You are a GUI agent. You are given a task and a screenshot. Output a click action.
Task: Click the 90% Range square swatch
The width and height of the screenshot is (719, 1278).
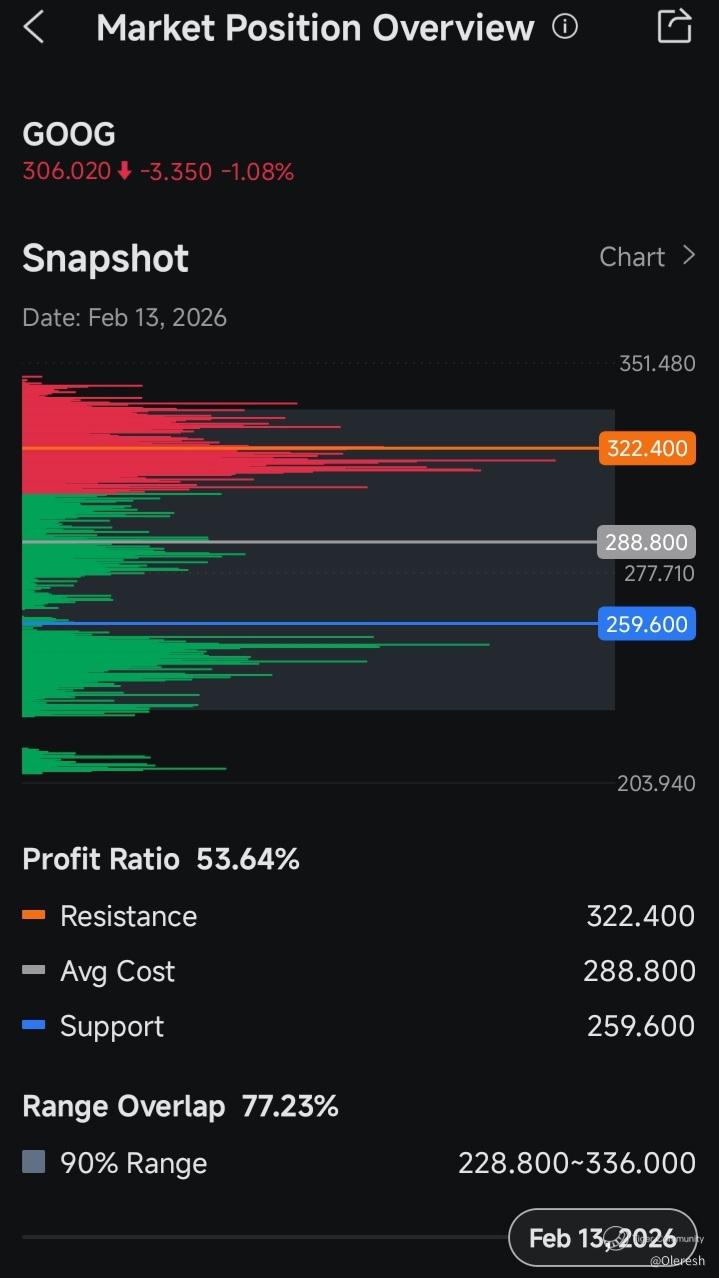34,1162
